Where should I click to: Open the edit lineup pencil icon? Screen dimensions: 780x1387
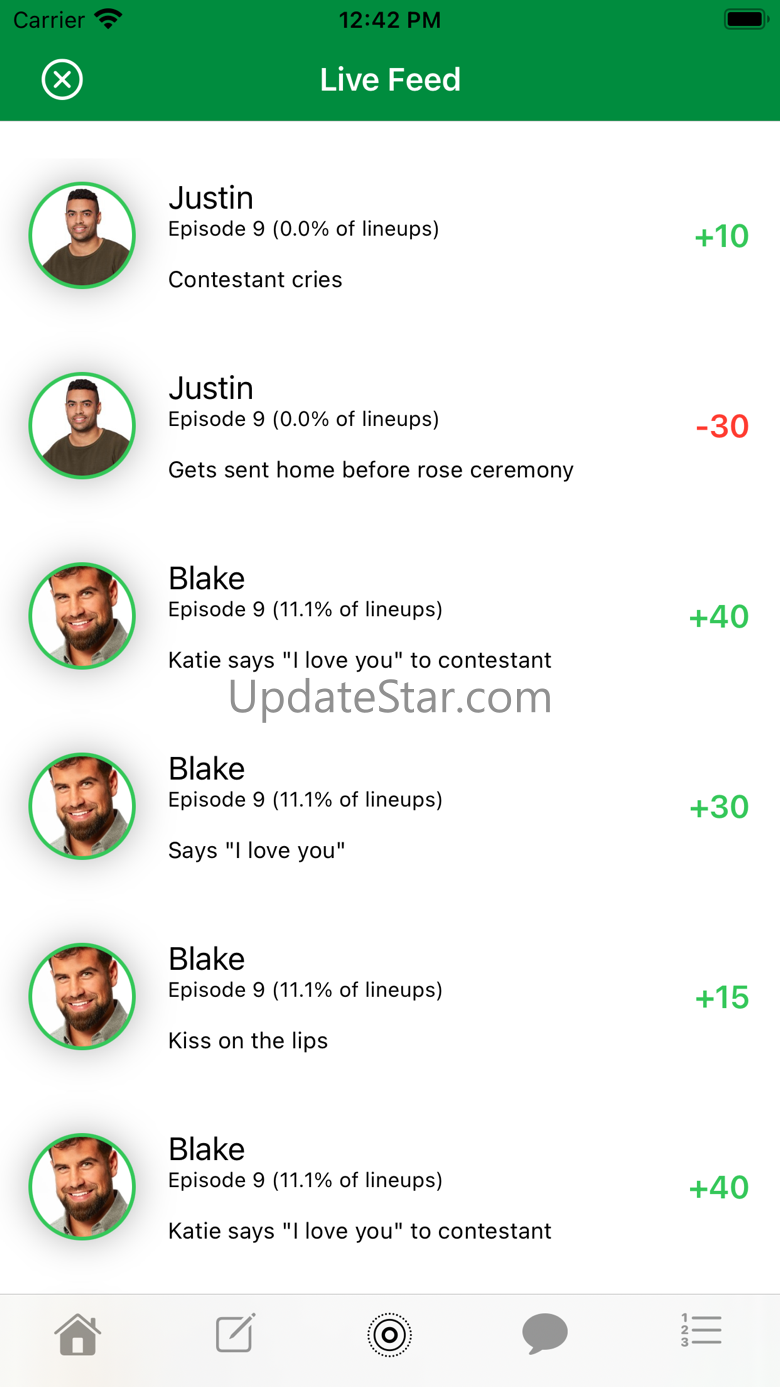[235, 1333]
